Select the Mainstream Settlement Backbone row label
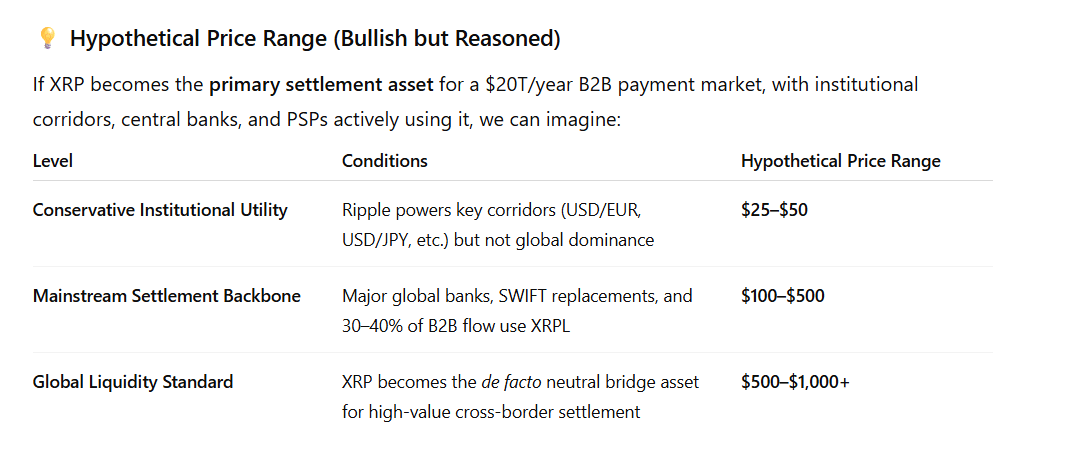Viewport: 1075px width, 464px height. 166,296
